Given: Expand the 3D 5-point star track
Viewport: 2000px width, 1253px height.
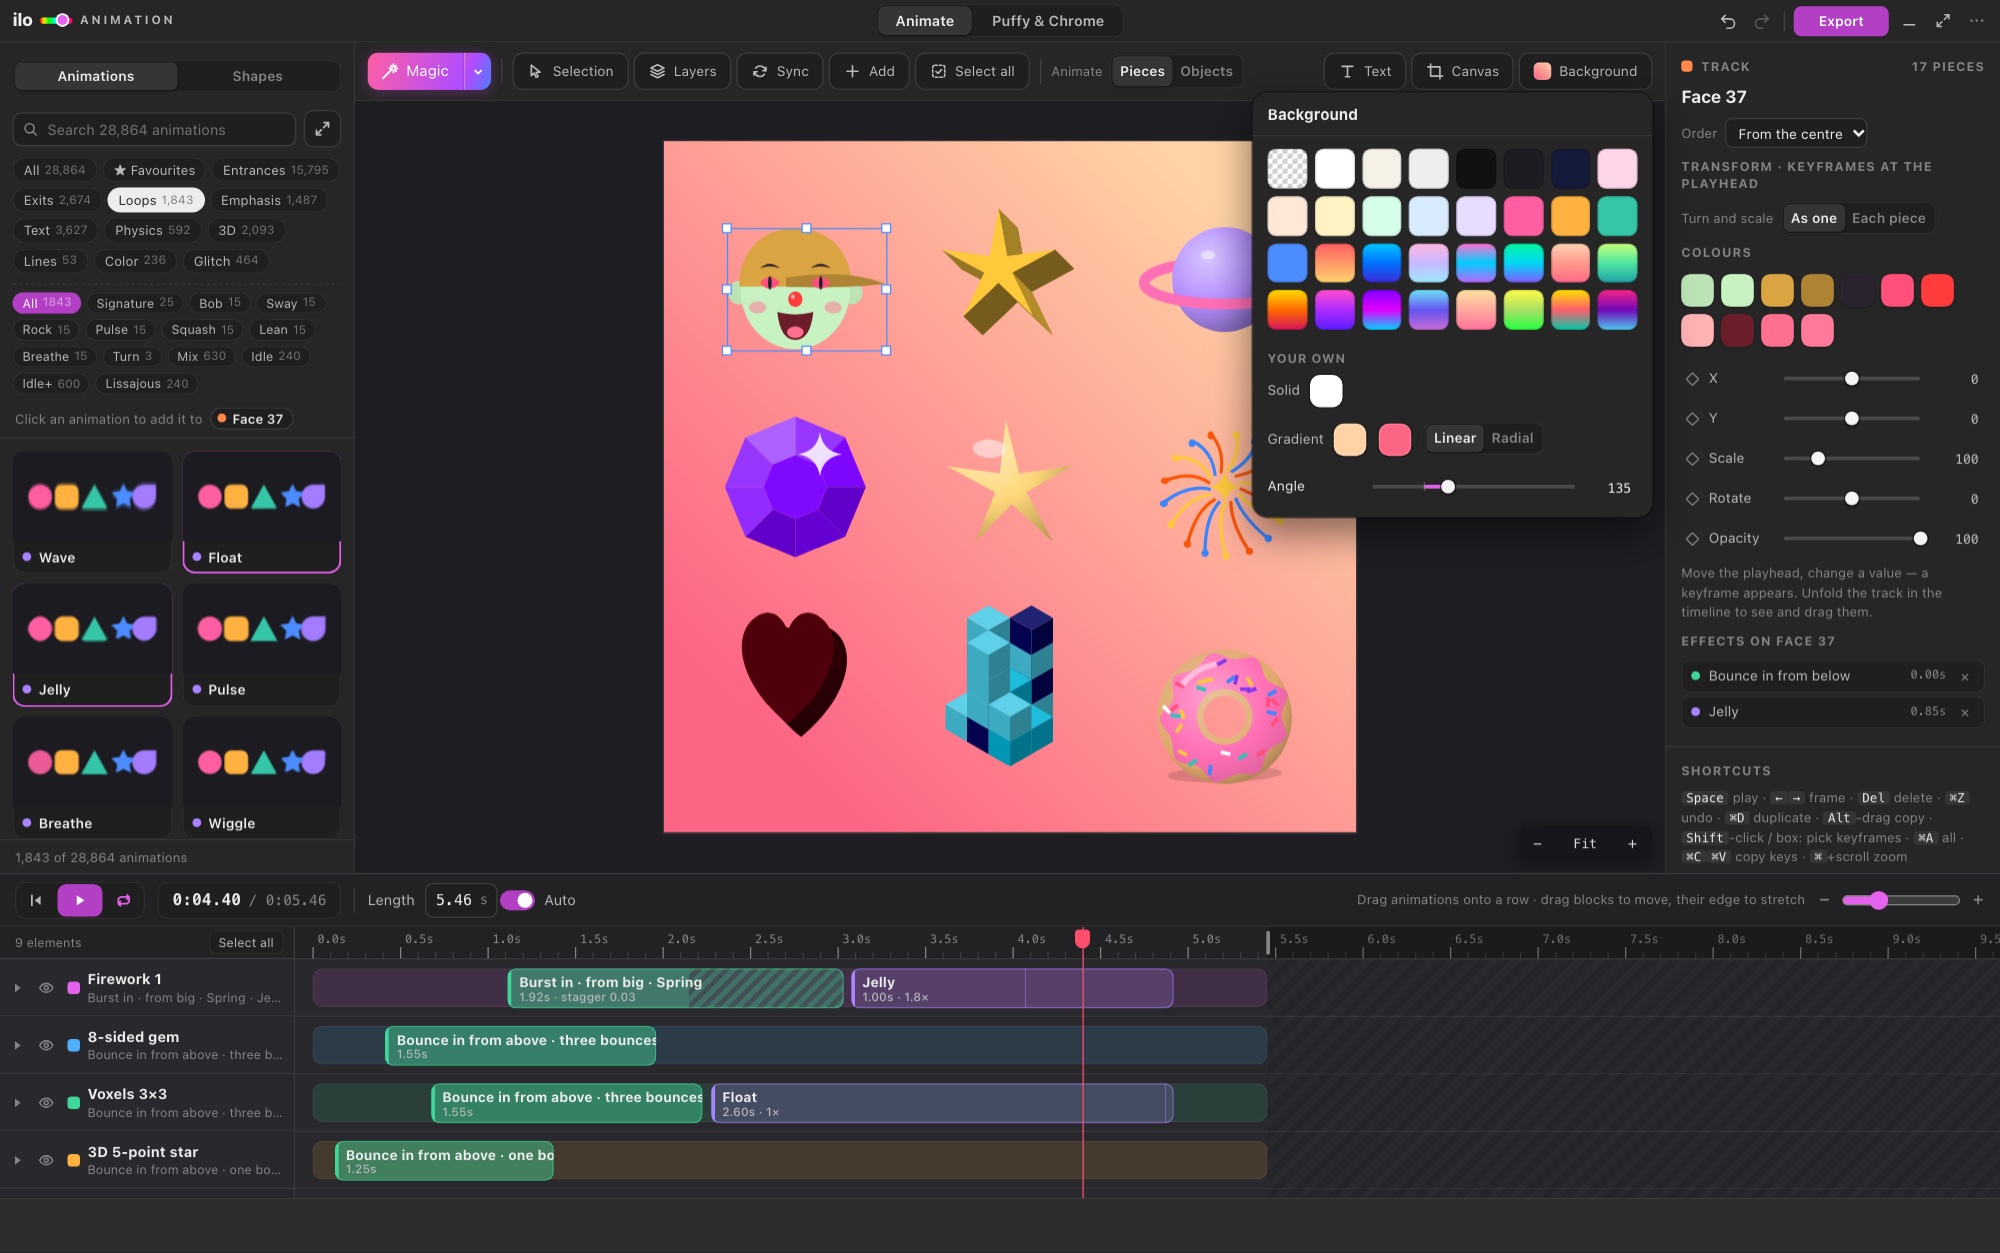Looking at the screenshot, I should (x=17, y=1160).
